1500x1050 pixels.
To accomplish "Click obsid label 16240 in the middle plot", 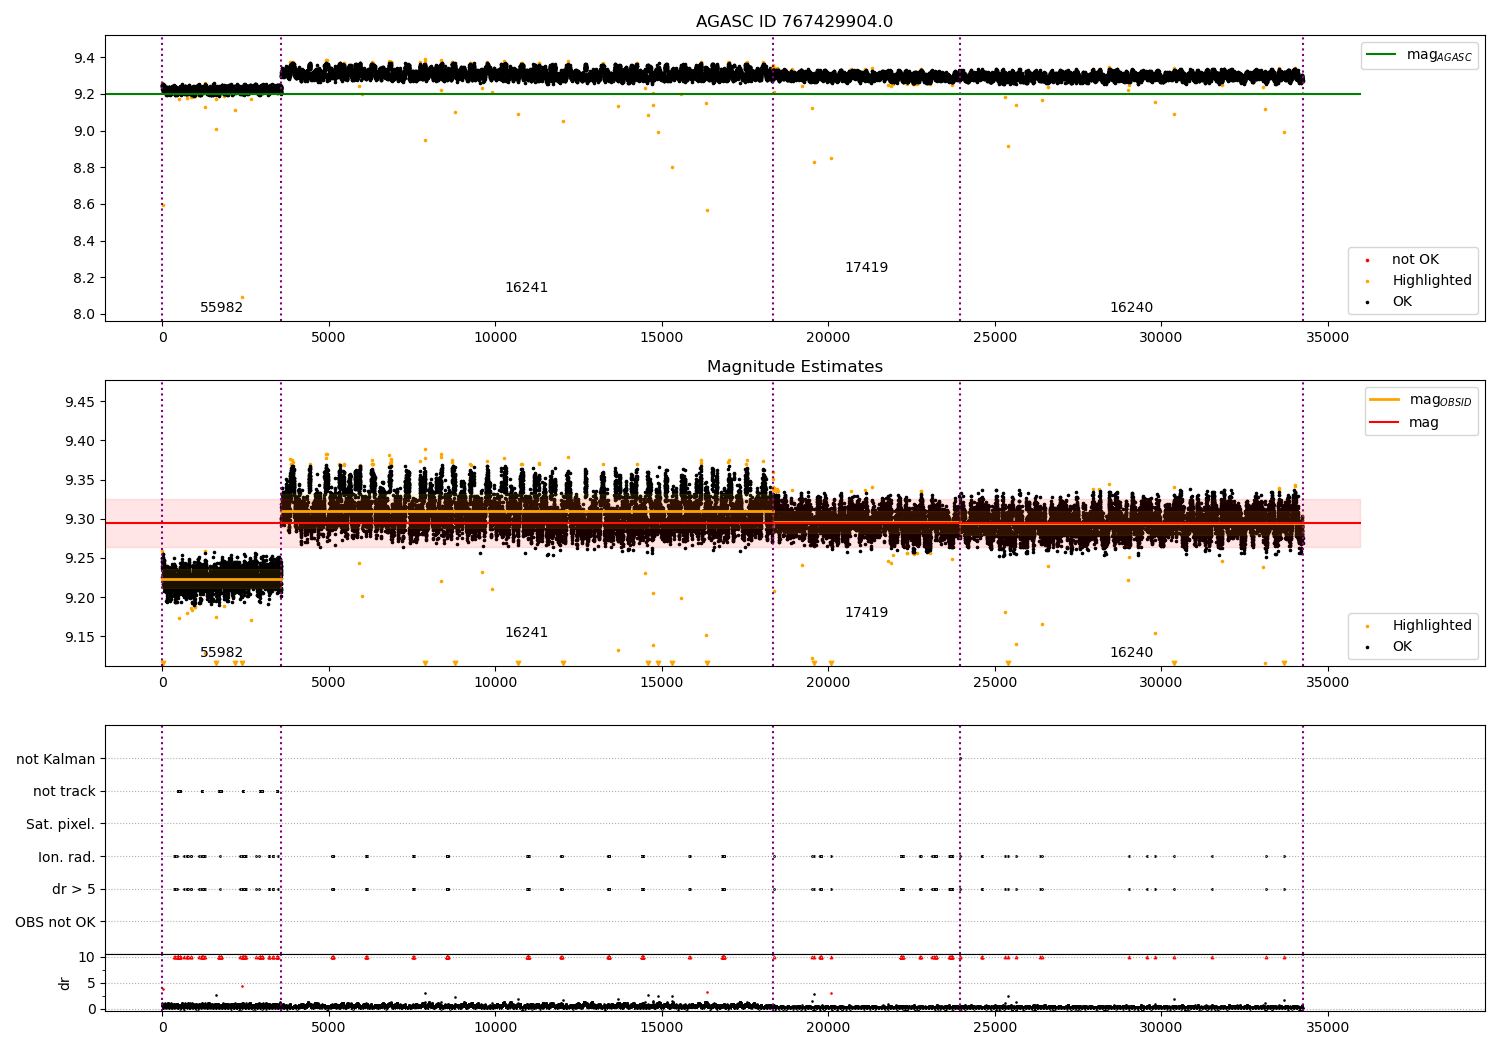I will click(x=1131, y=653).
